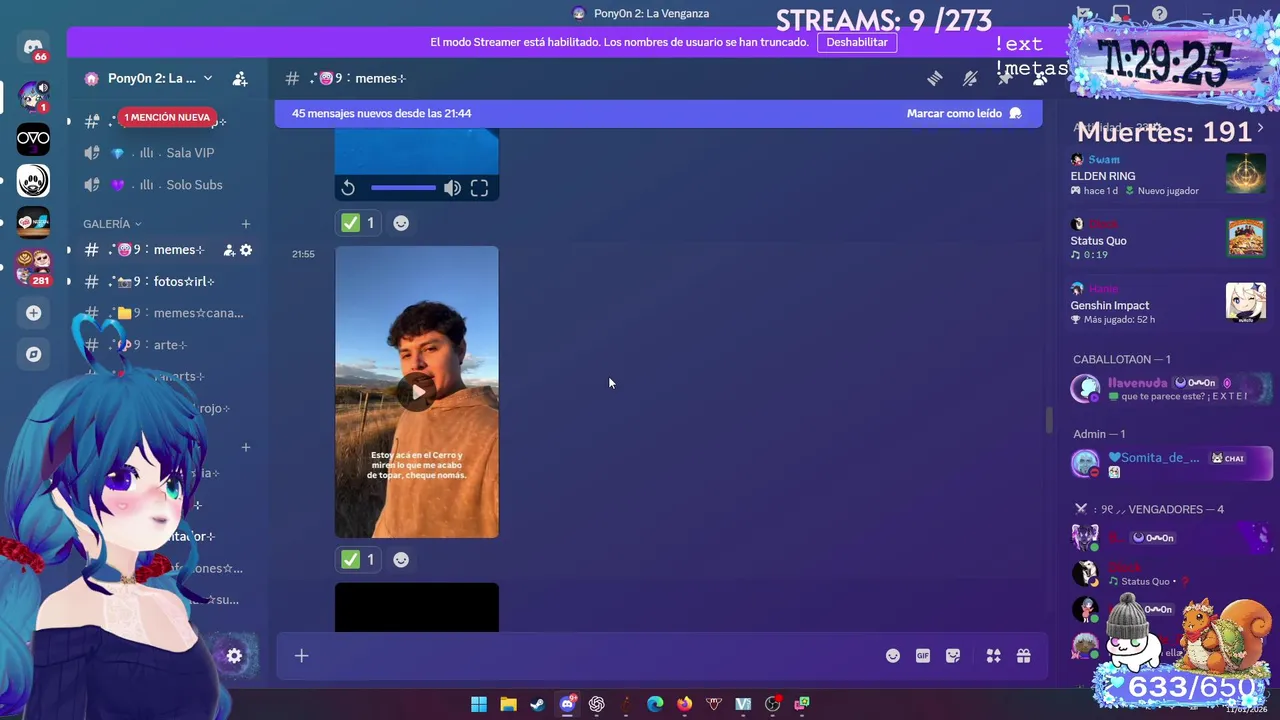Click the add a server plus icon

pos(33,313)
